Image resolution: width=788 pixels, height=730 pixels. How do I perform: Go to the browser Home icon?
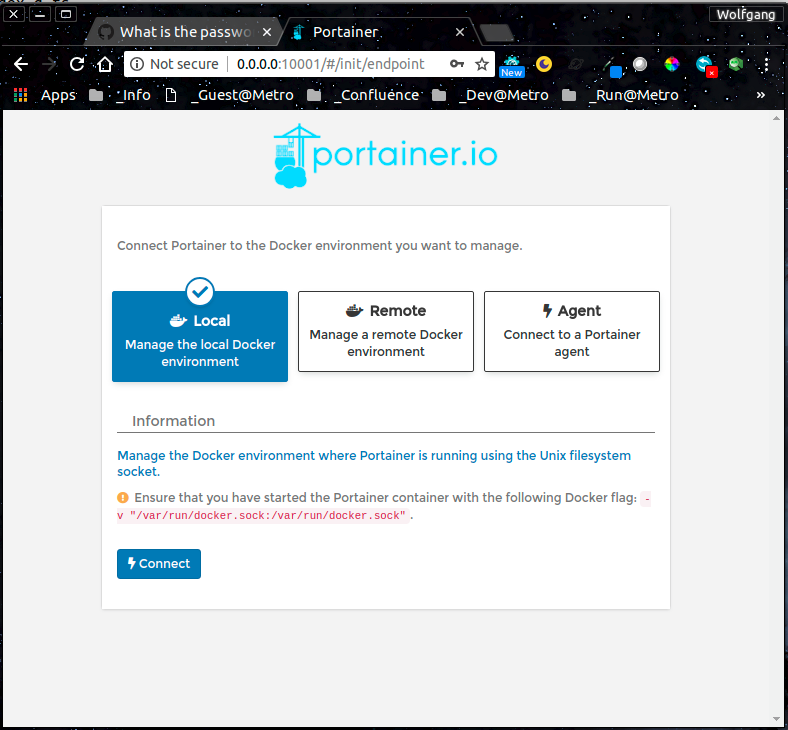105,64
